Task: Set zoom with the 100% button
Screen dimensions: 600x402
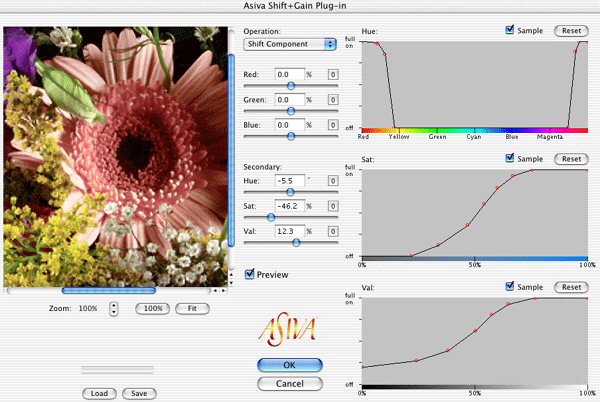Action: (152, 309)
